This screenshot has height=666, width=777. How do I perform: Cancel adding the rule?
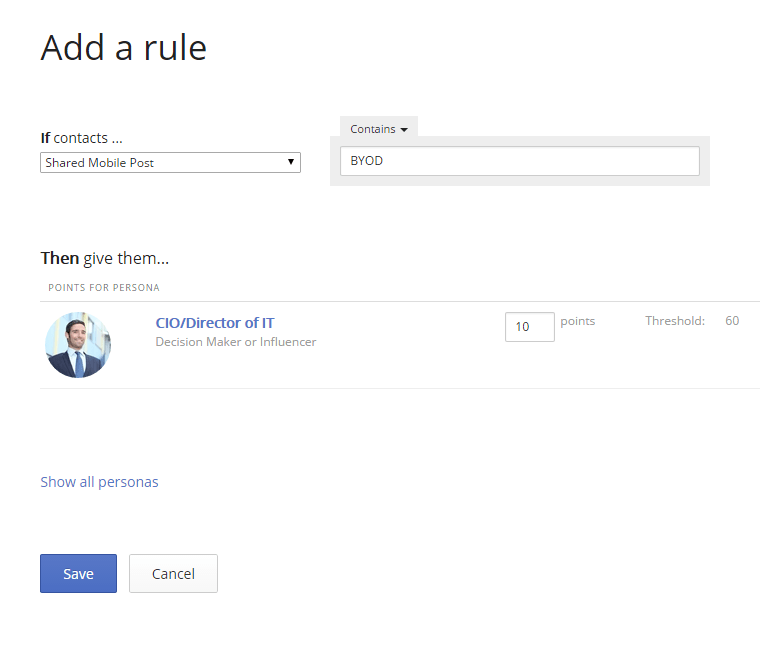pyautogui.click(x=173, y=574)
